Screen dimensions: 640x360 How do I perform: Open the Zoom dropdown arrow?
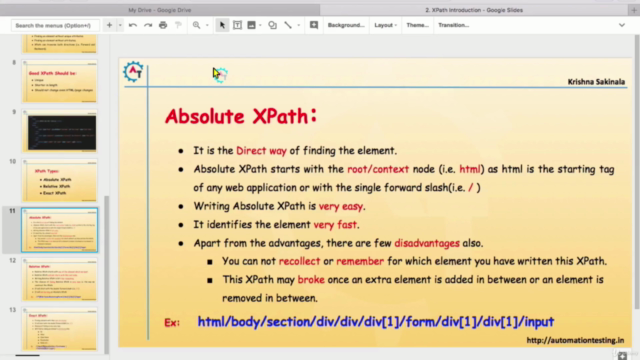pyautogui.click(x=207, y=25)
